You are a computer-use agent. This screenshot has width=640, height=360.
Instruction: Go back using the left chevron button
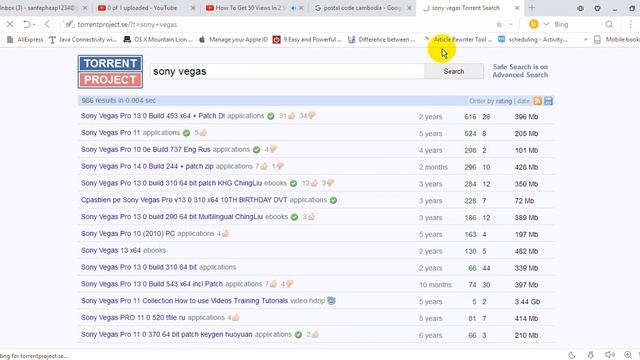47,24
